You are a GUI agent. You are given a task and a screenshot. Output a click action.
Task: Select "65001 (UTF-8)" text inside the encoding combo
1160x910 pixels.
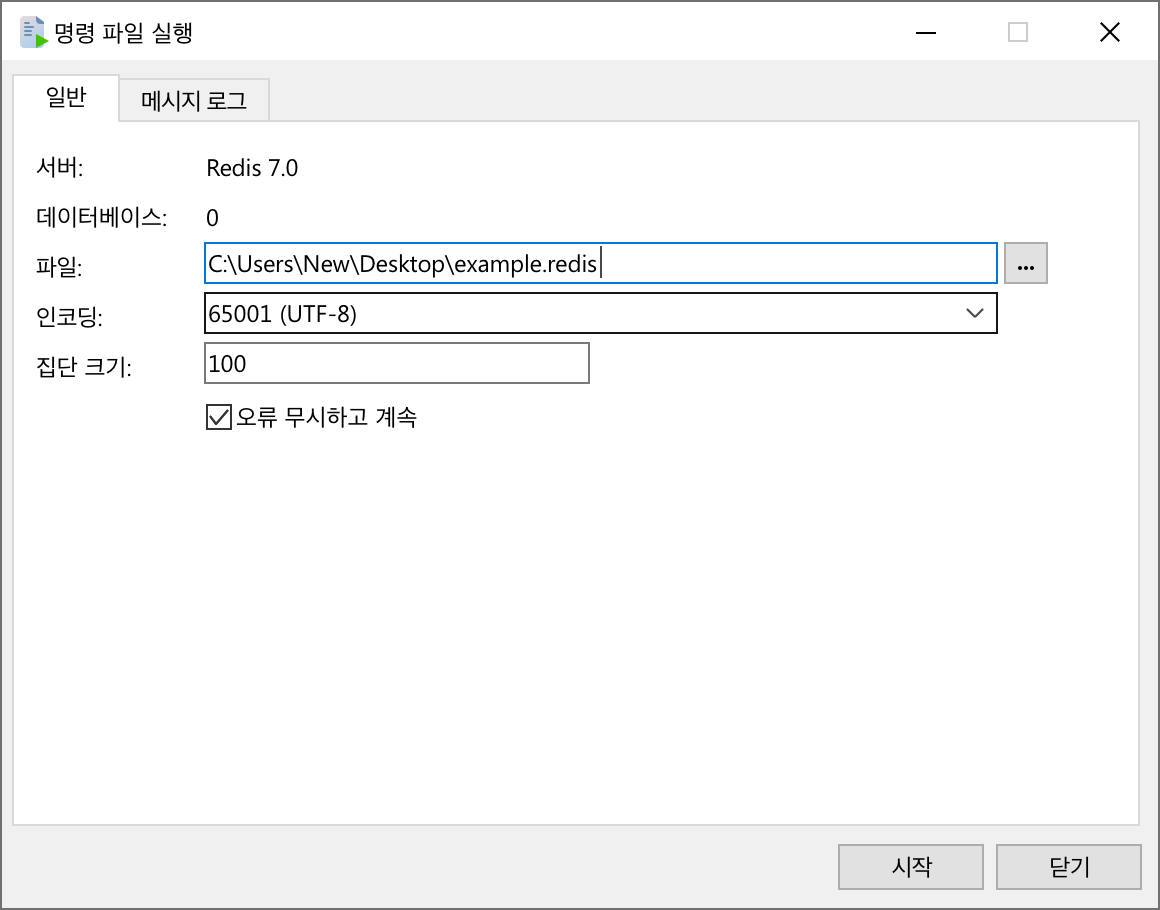point(280,313)
